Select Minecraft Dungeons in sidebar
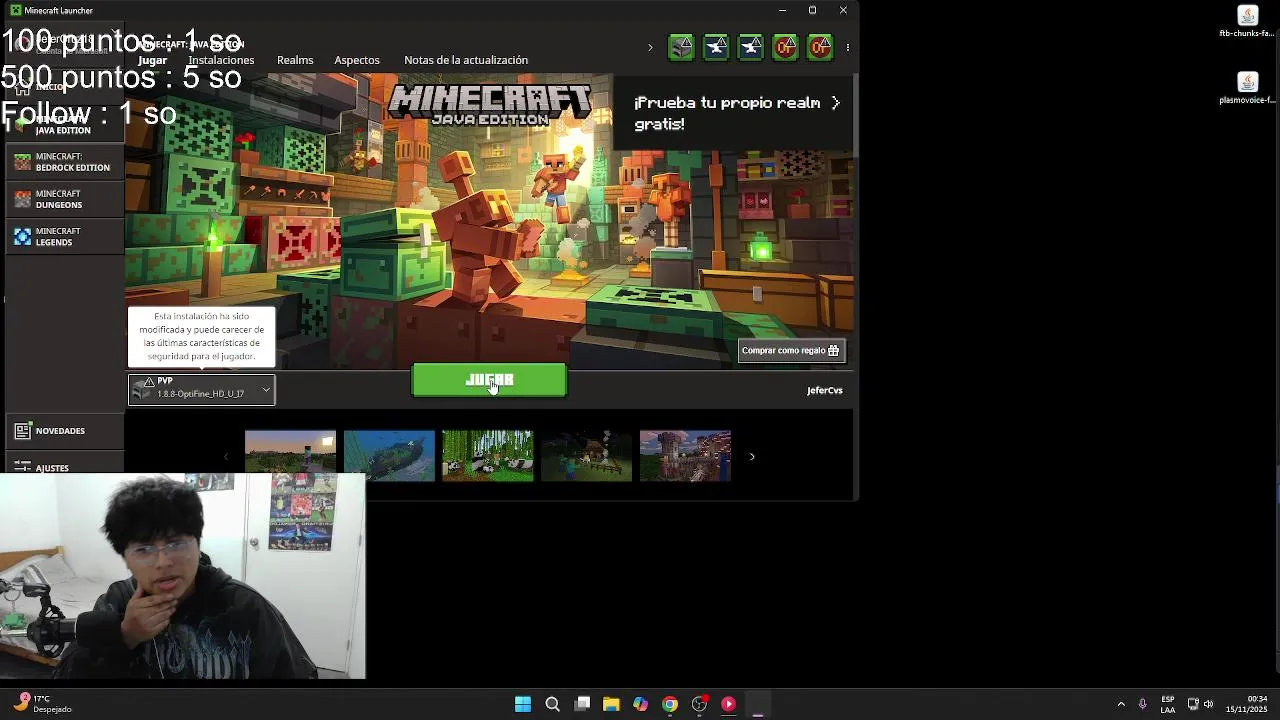The height and width of the screenshot is (720, 1280). (65, 199)
